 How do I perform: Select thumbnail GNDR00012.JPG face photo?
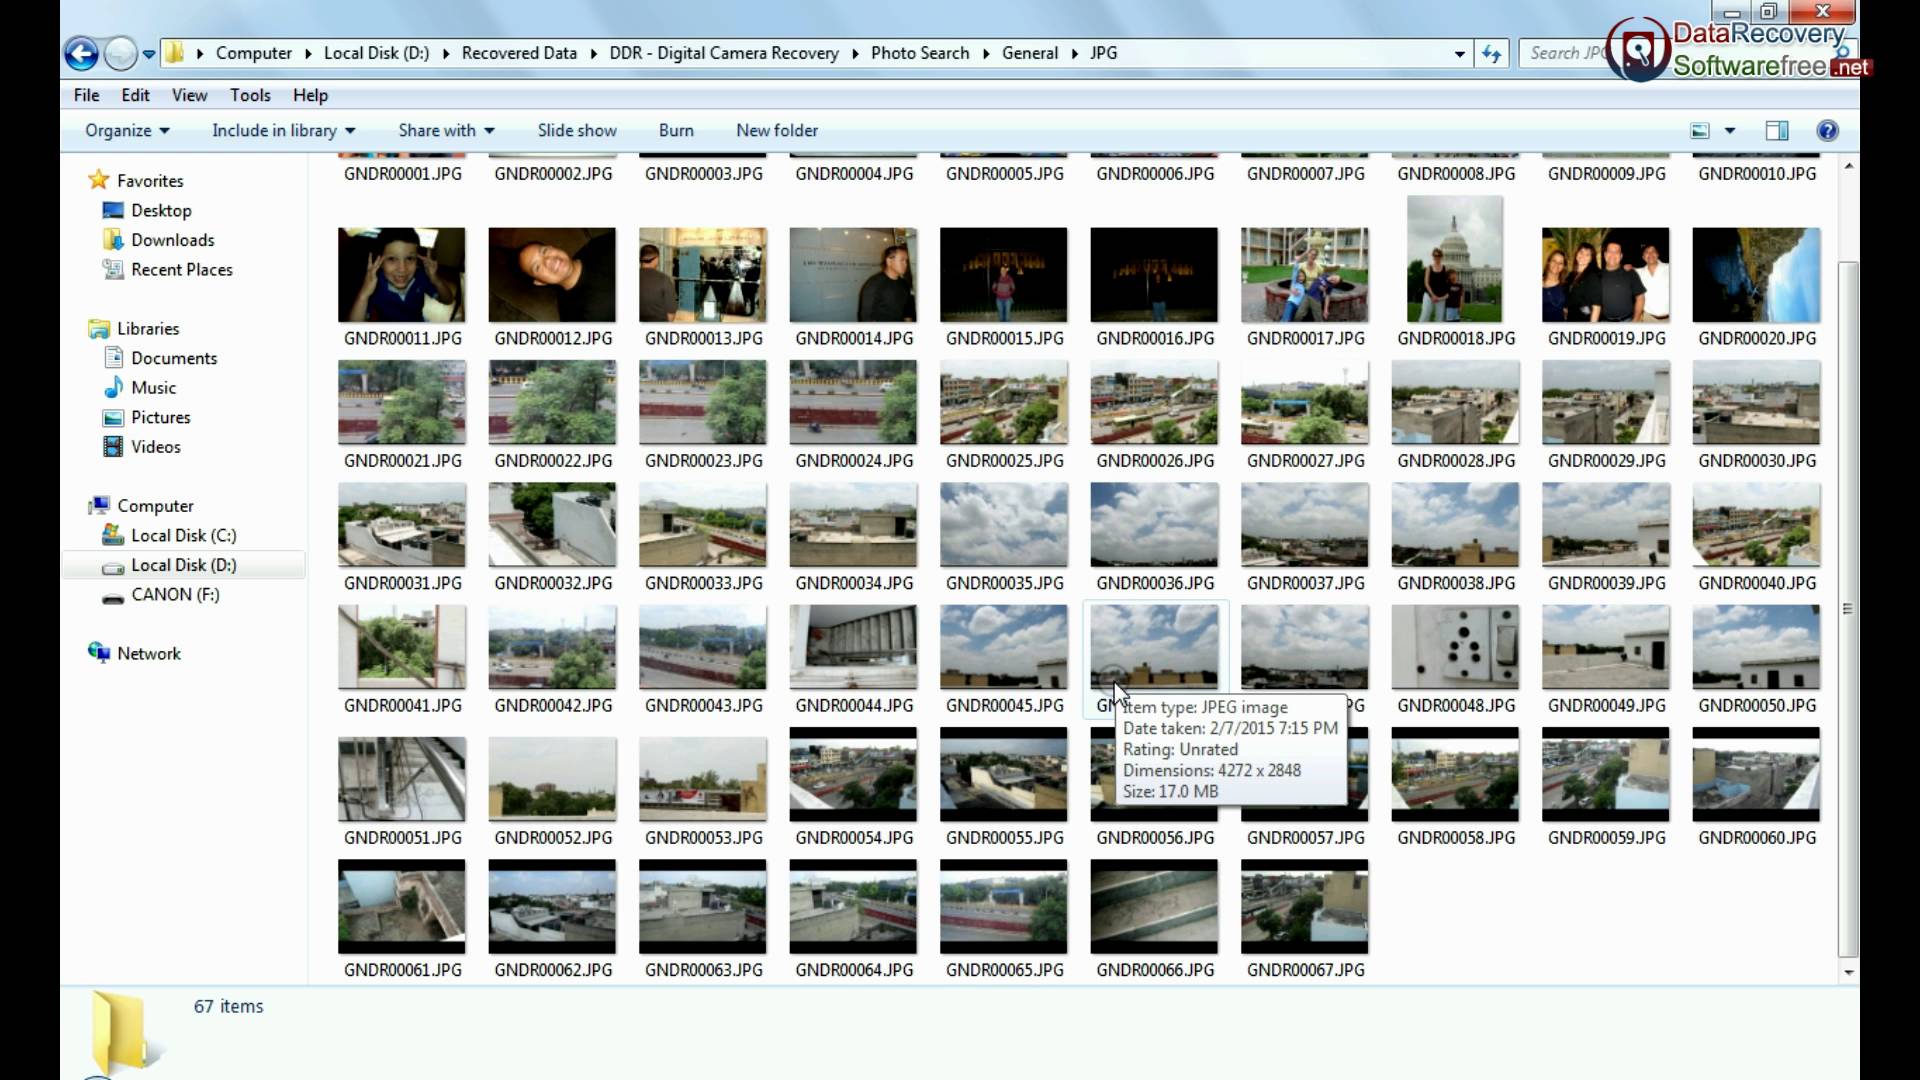[x=552, y=275]
